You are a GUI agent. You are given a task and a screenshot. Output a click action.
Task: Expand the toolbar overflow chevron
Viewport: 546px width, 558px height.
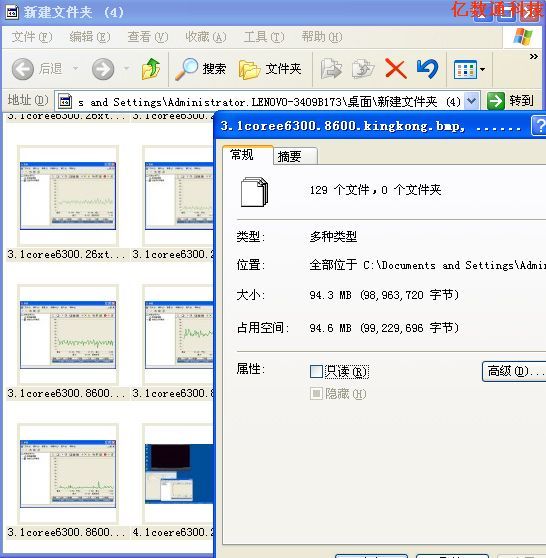(534, 57)
